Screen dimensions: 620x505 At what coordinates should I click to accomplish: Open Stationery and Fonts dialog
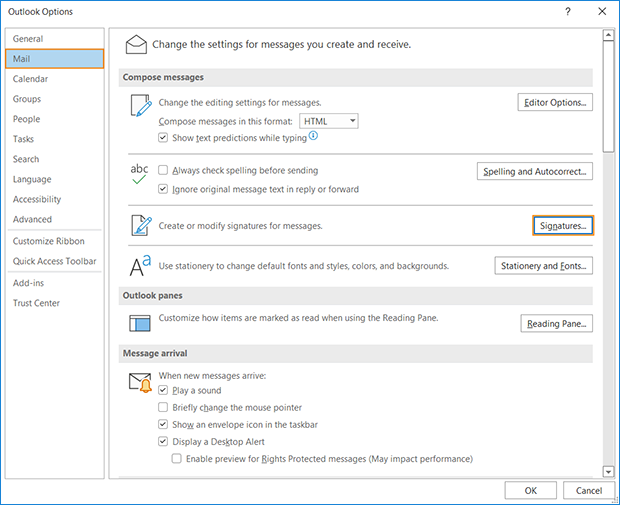coord(543,266)
